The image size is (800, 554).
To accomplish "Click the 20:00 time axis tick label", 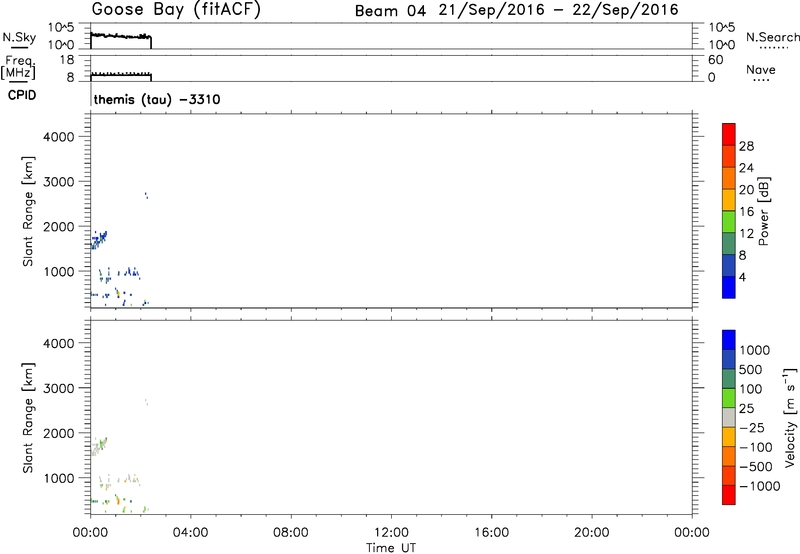I will (591, 533).
